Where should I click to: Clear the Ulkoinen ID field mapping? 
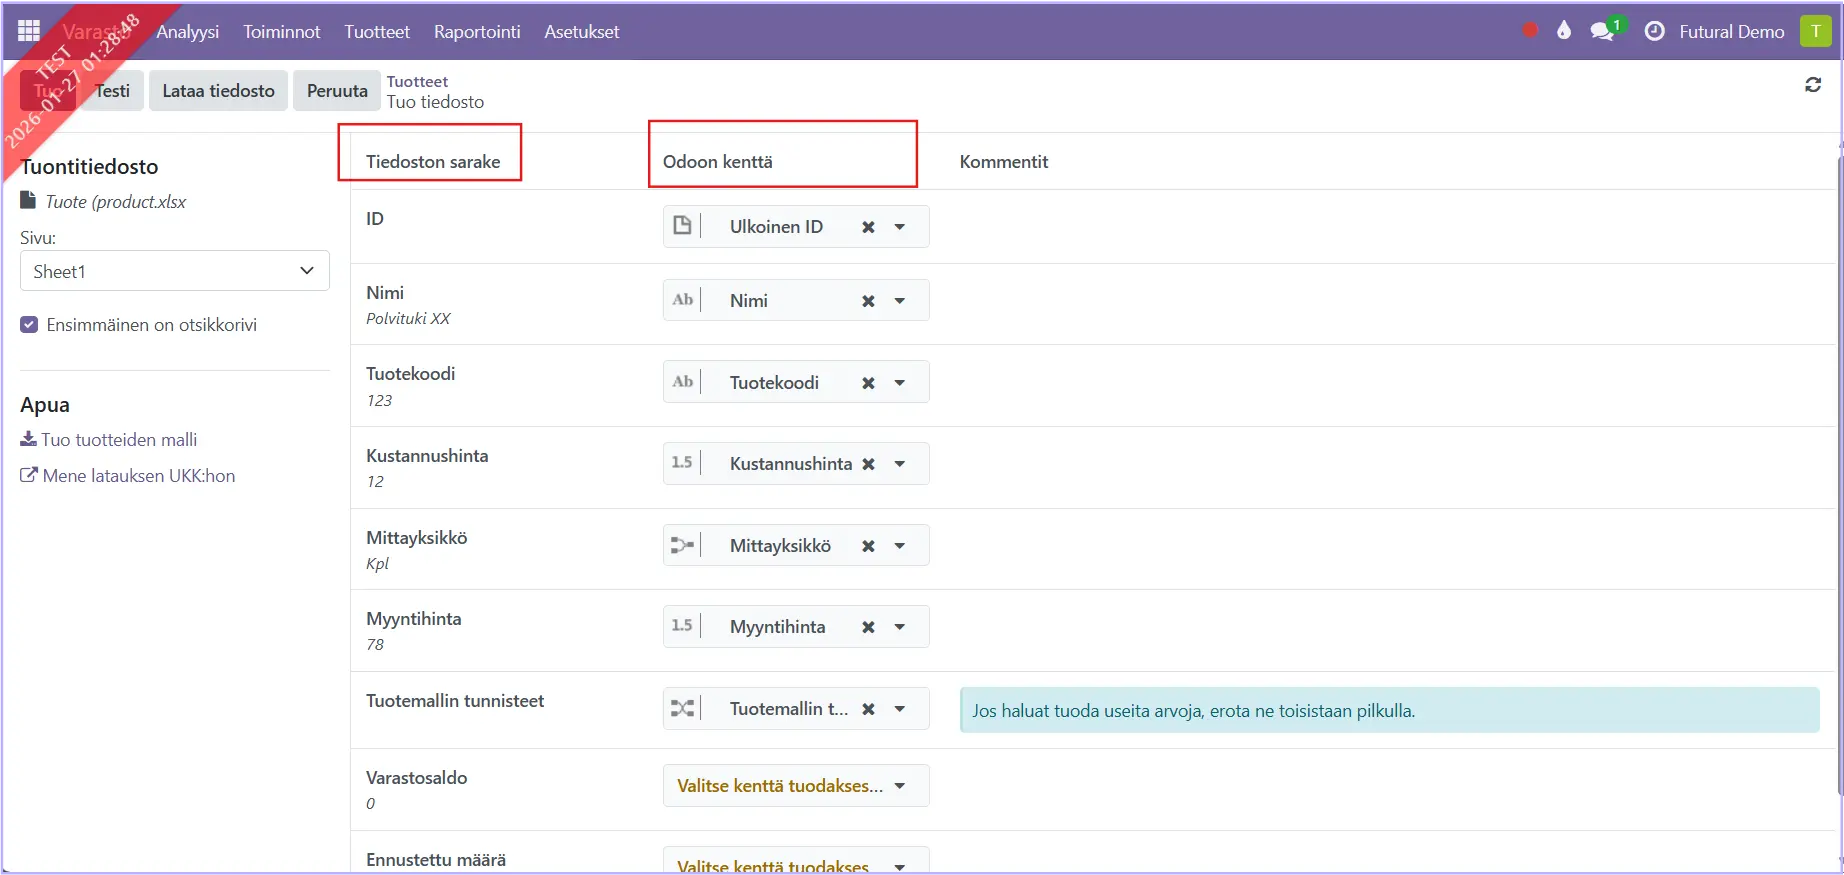(x=868, y=227)
